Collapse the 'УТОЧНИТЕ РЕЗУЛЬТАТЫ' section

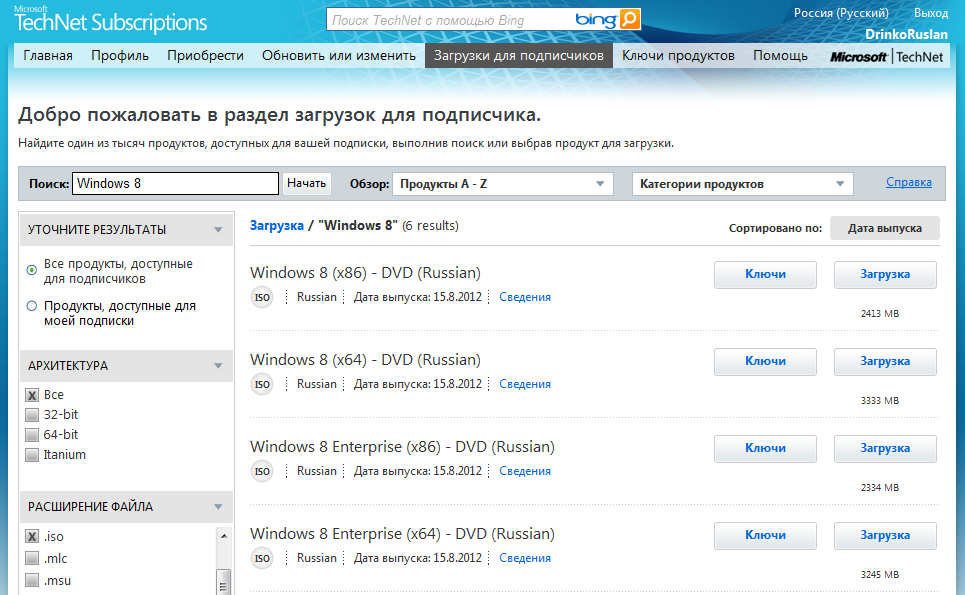(218, 230)
